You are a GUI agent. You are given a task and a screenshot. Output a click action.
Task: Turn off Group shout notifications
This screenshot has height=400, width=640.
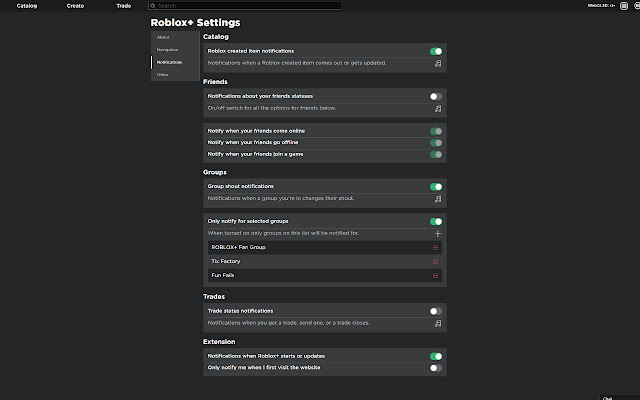click(x=435, y=186)
